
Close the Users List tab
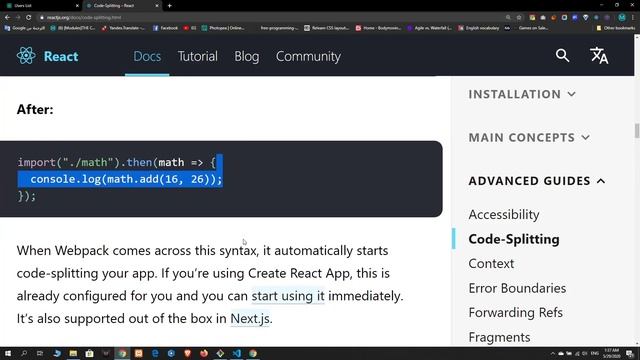point(77,6)
